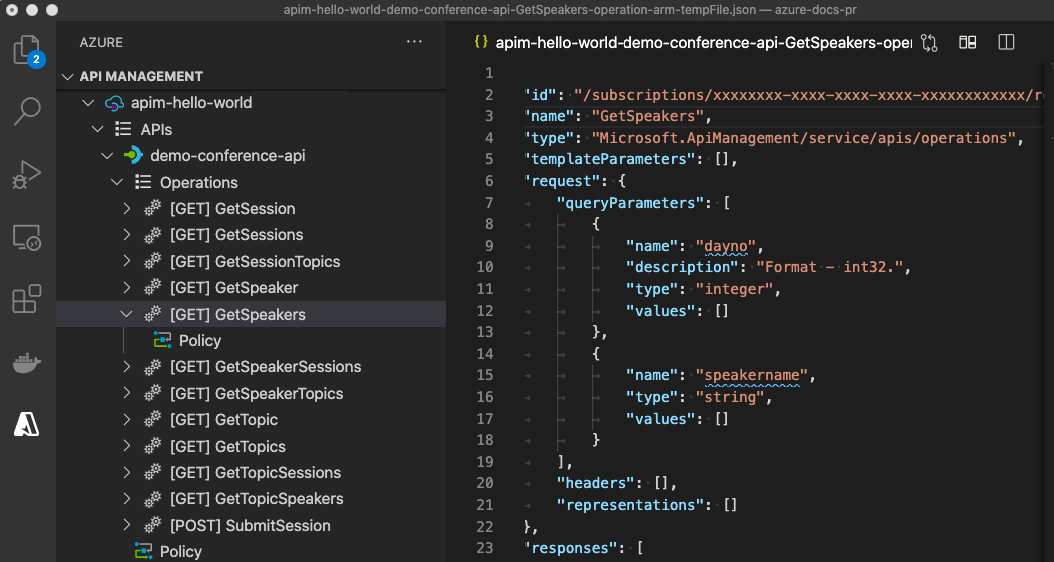Screen dimensions: 1054x562
Task: Click the Split Editor Right icon
Action: [x=1006, y=42]
